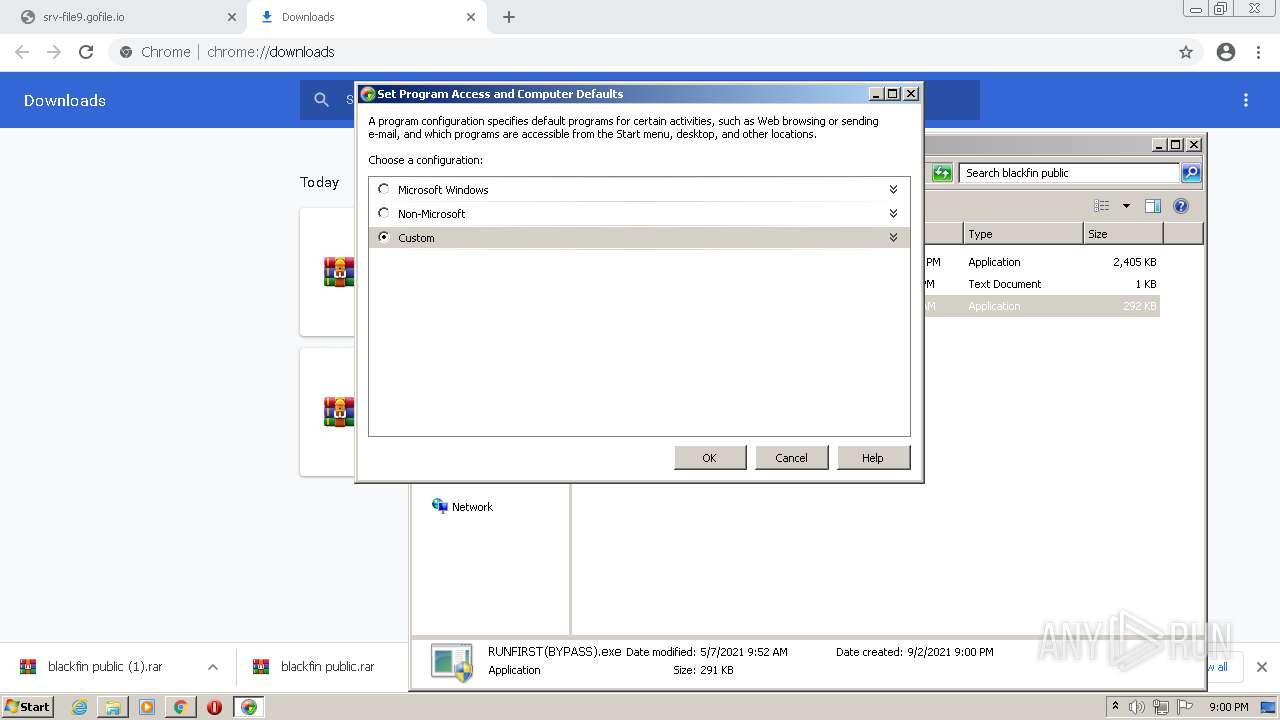The width and height of the screenshot is (1280, 720).
Task: Click the second download's WinRAR icon
Action: (339, 412)
